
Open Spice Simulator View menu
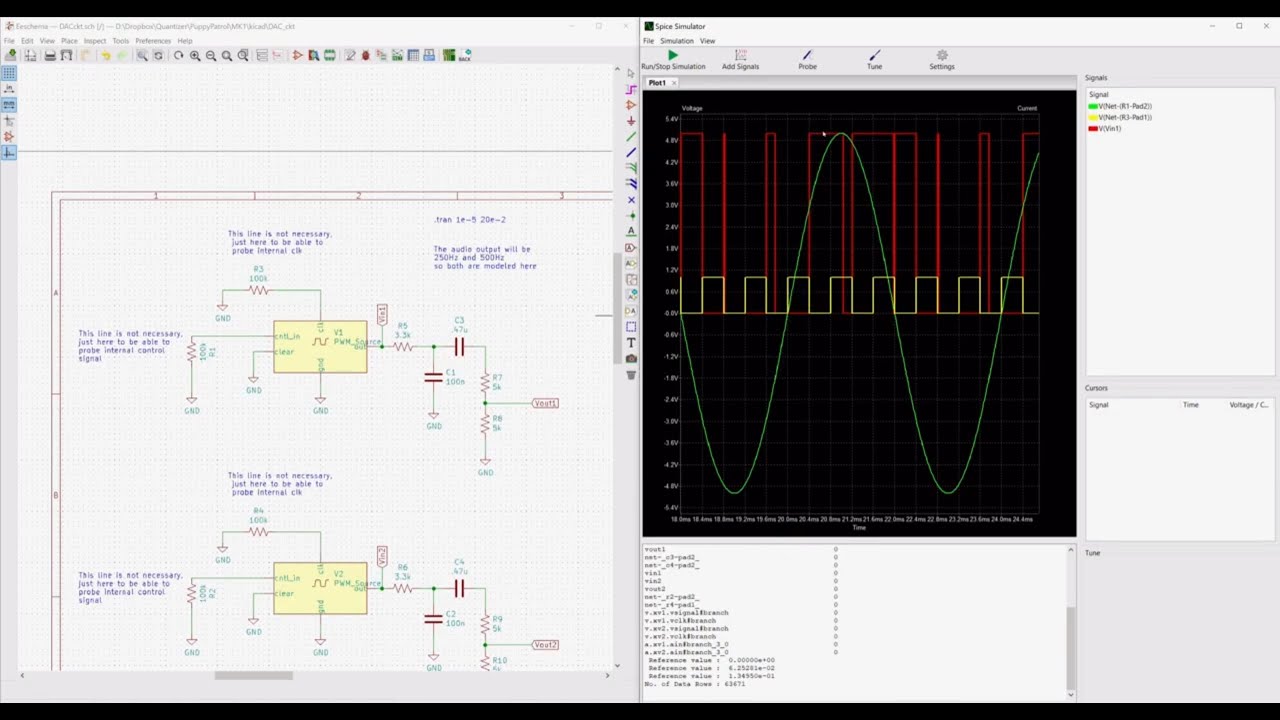point(707,41)
